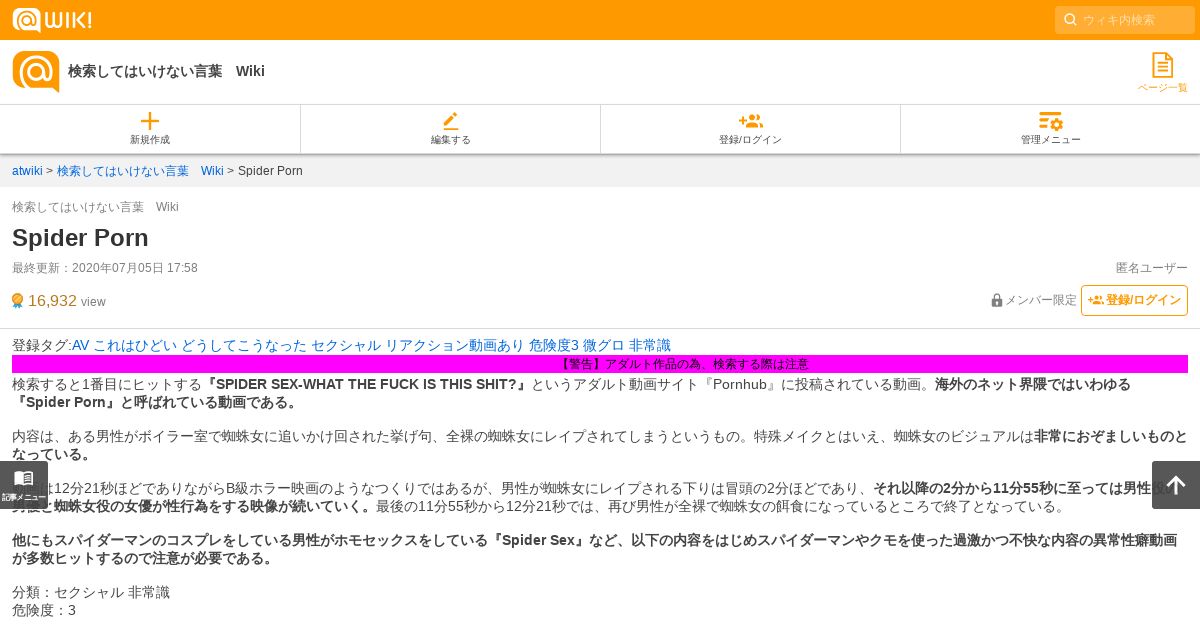
Task: Click the 16,932 view count
Action: coord(52,301)
